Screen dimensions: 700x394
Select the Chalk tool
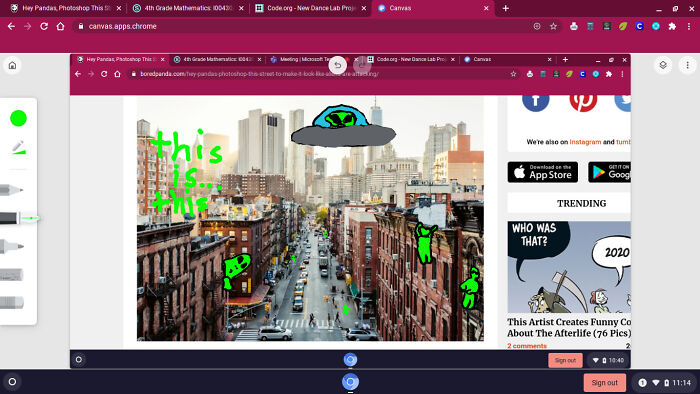point(12,275)
